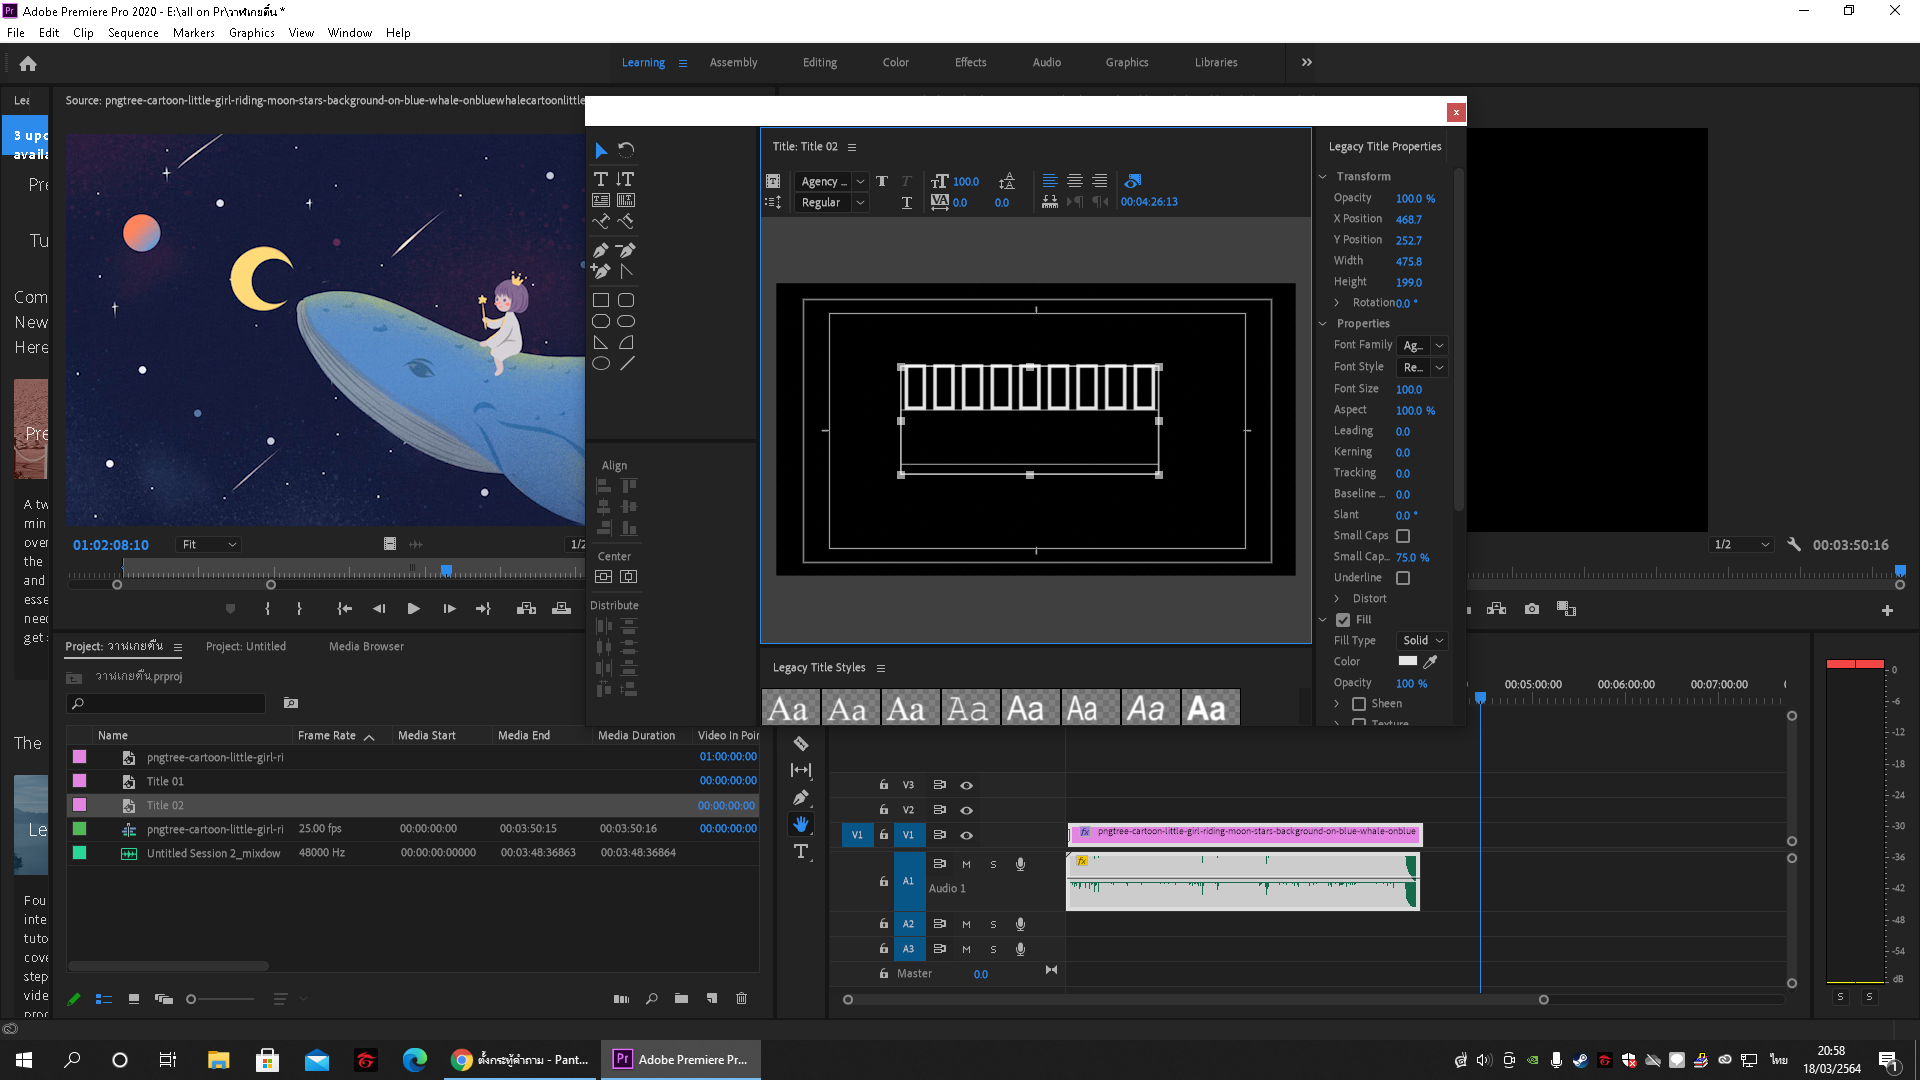
Task: Click the white fill Color swatch
Action: pyautogui.click(x=1408, y=661)
